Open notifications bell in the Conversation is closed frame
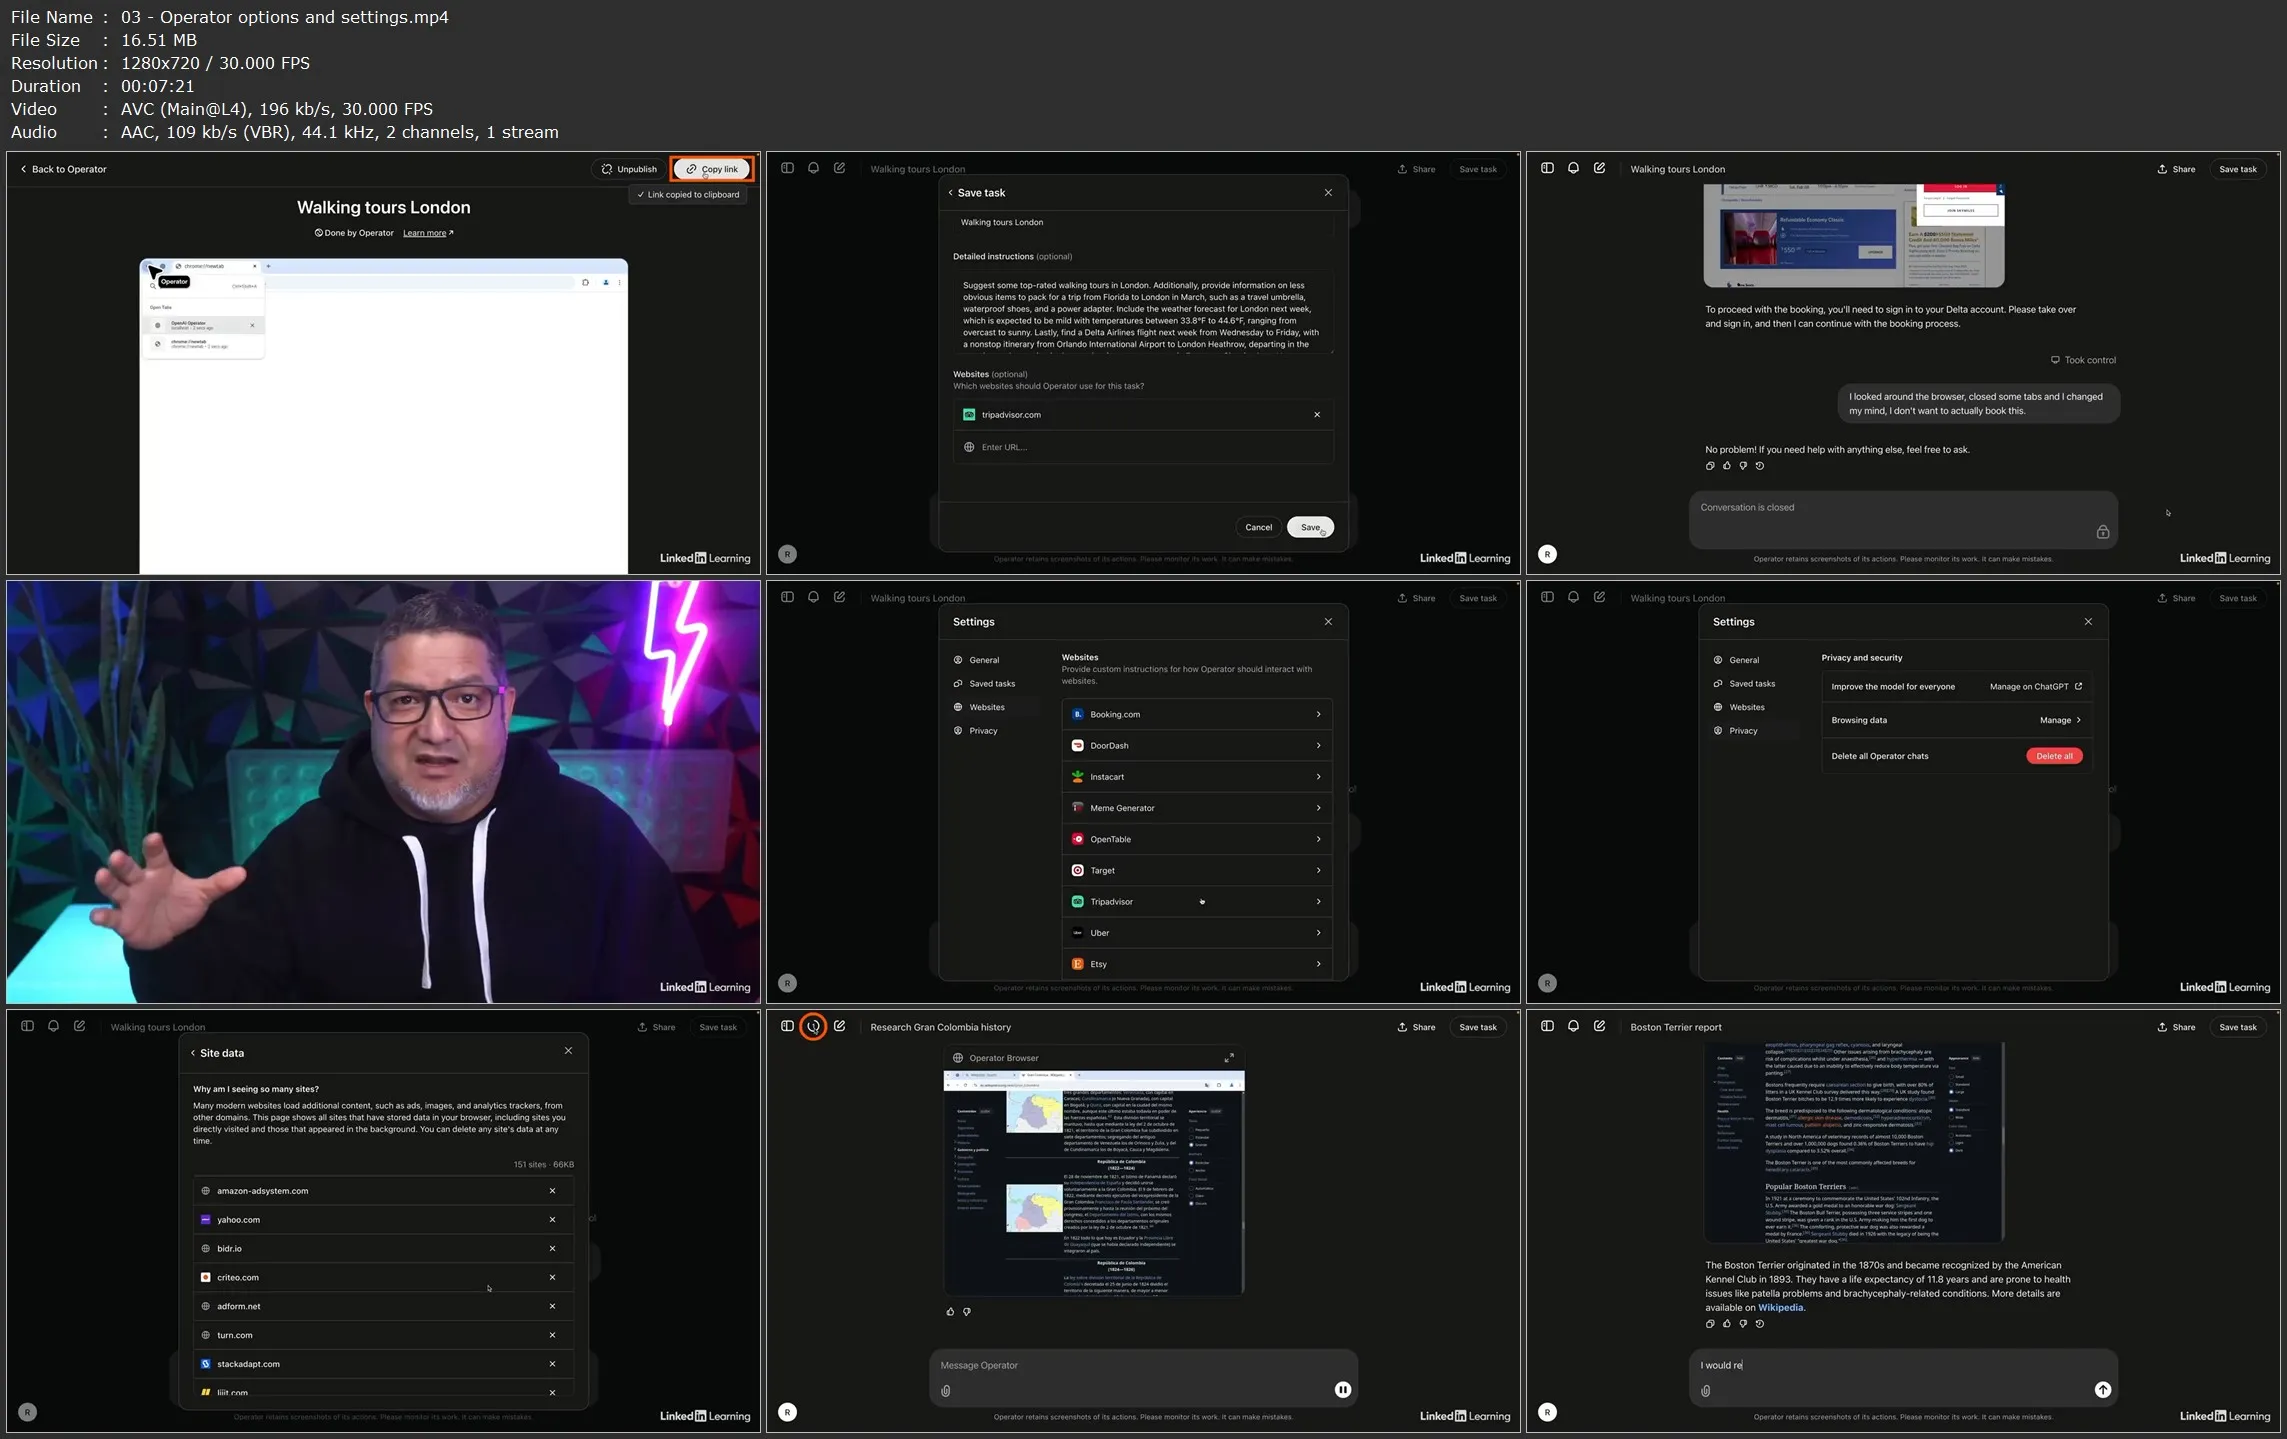Screen dimensions: 2287x1439 (1573, 168)
